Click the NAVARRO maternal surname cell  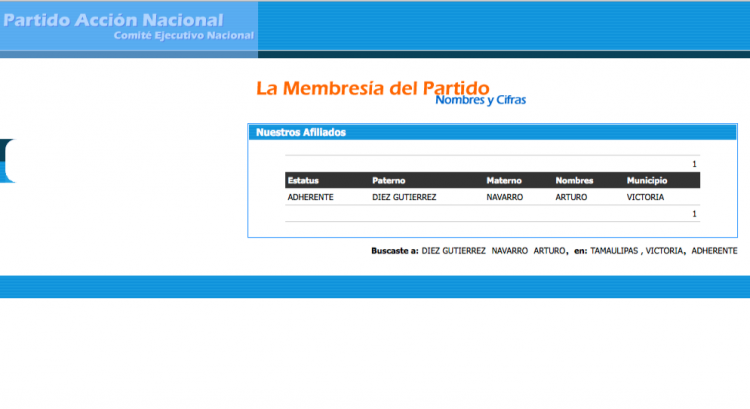click(506, 198)
